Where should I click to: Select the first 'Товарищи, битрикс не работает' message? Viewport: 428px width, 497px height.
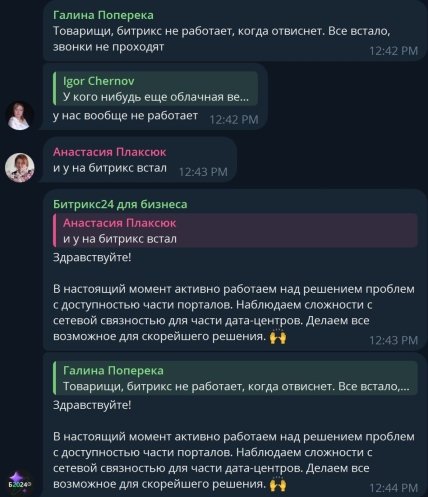235,31
